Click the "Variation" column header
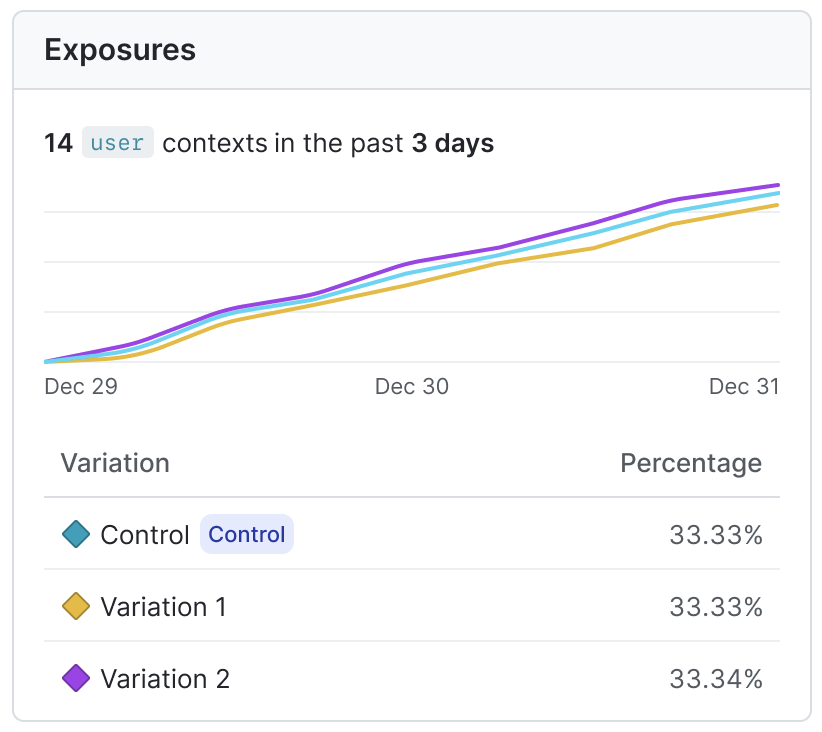822x732 pixels. (115, 464)
